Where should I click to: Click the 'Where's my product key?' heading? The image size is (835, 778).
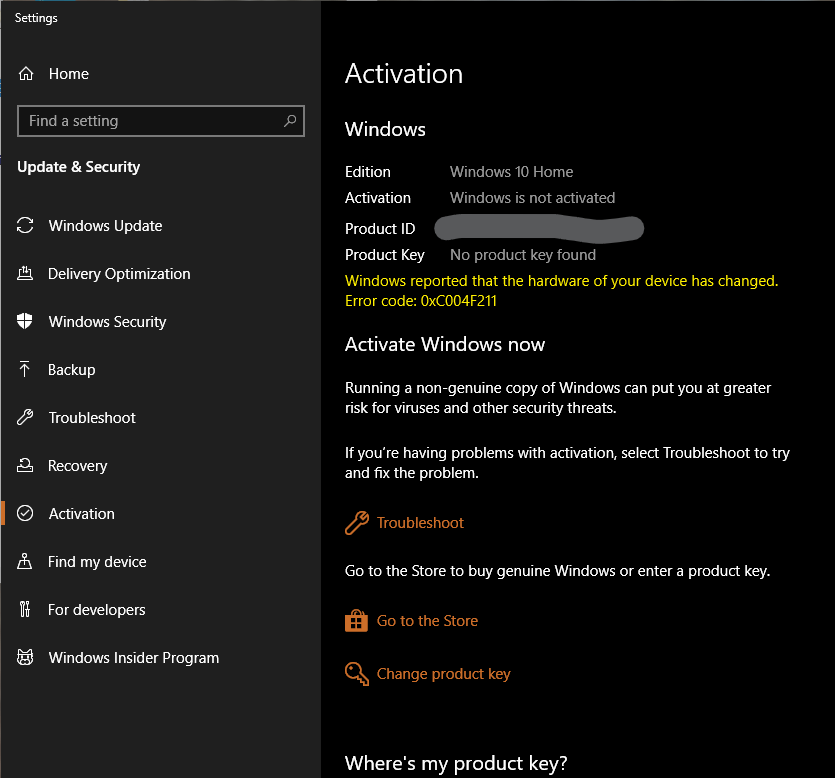click(456, 763)
